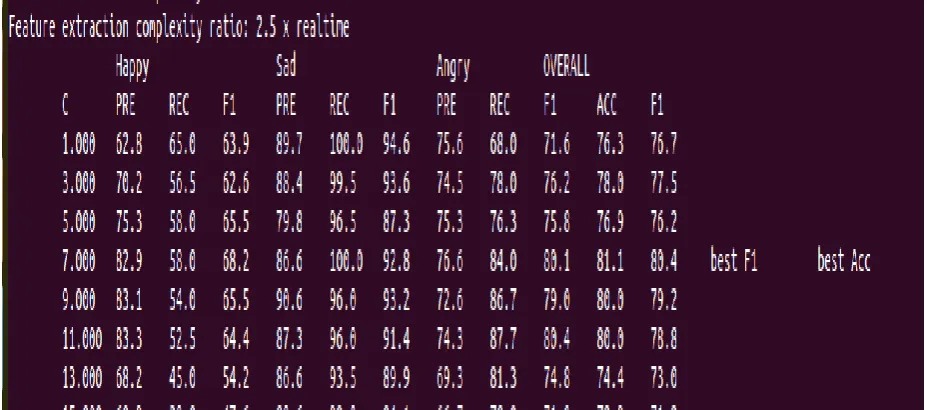Click value '82.9' in the 7.000 row
This screenshot has height=410, width=927.
129,261
